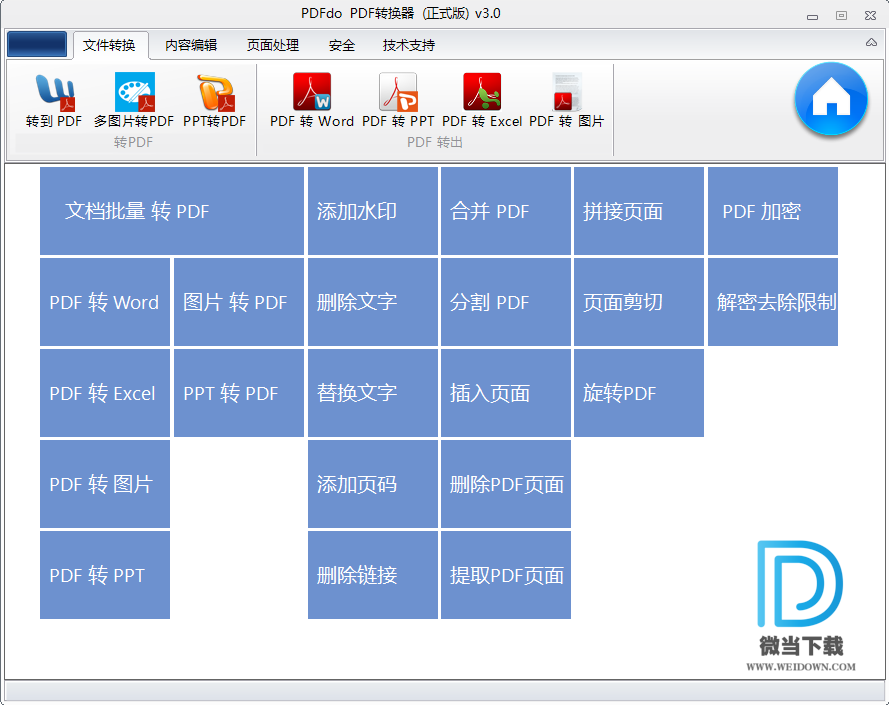The height and width of the screenshot is (705, 889).
Task: Open the 拼接页面 tile
Action: (639, 211)
